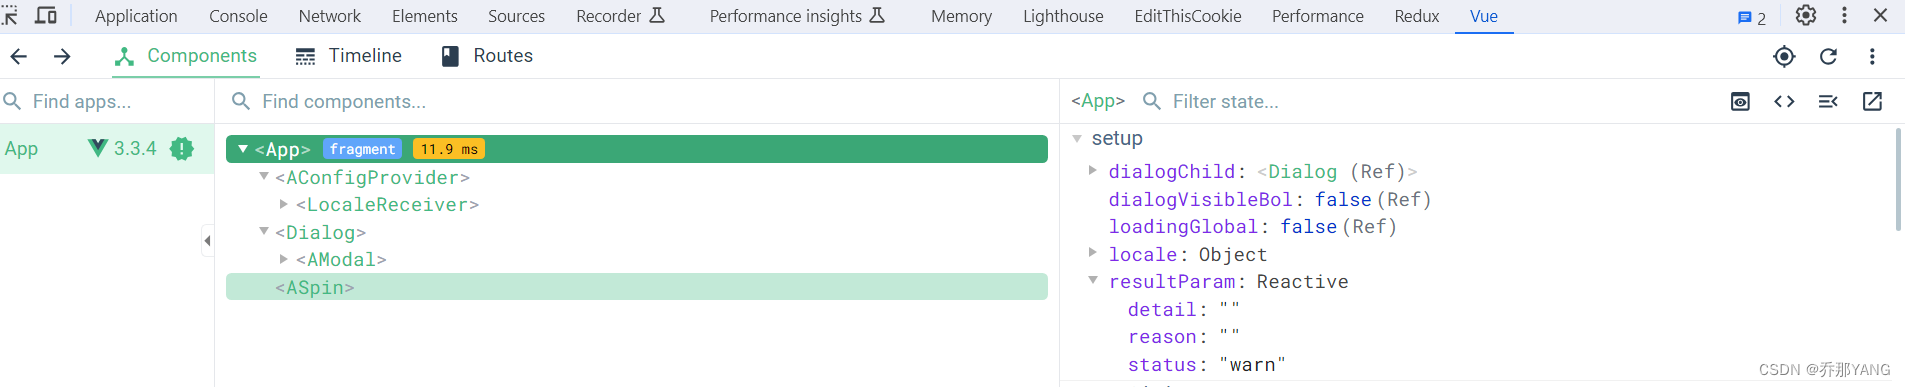Expand the AModal component node
1905x387 pixels.
[284, 259]
